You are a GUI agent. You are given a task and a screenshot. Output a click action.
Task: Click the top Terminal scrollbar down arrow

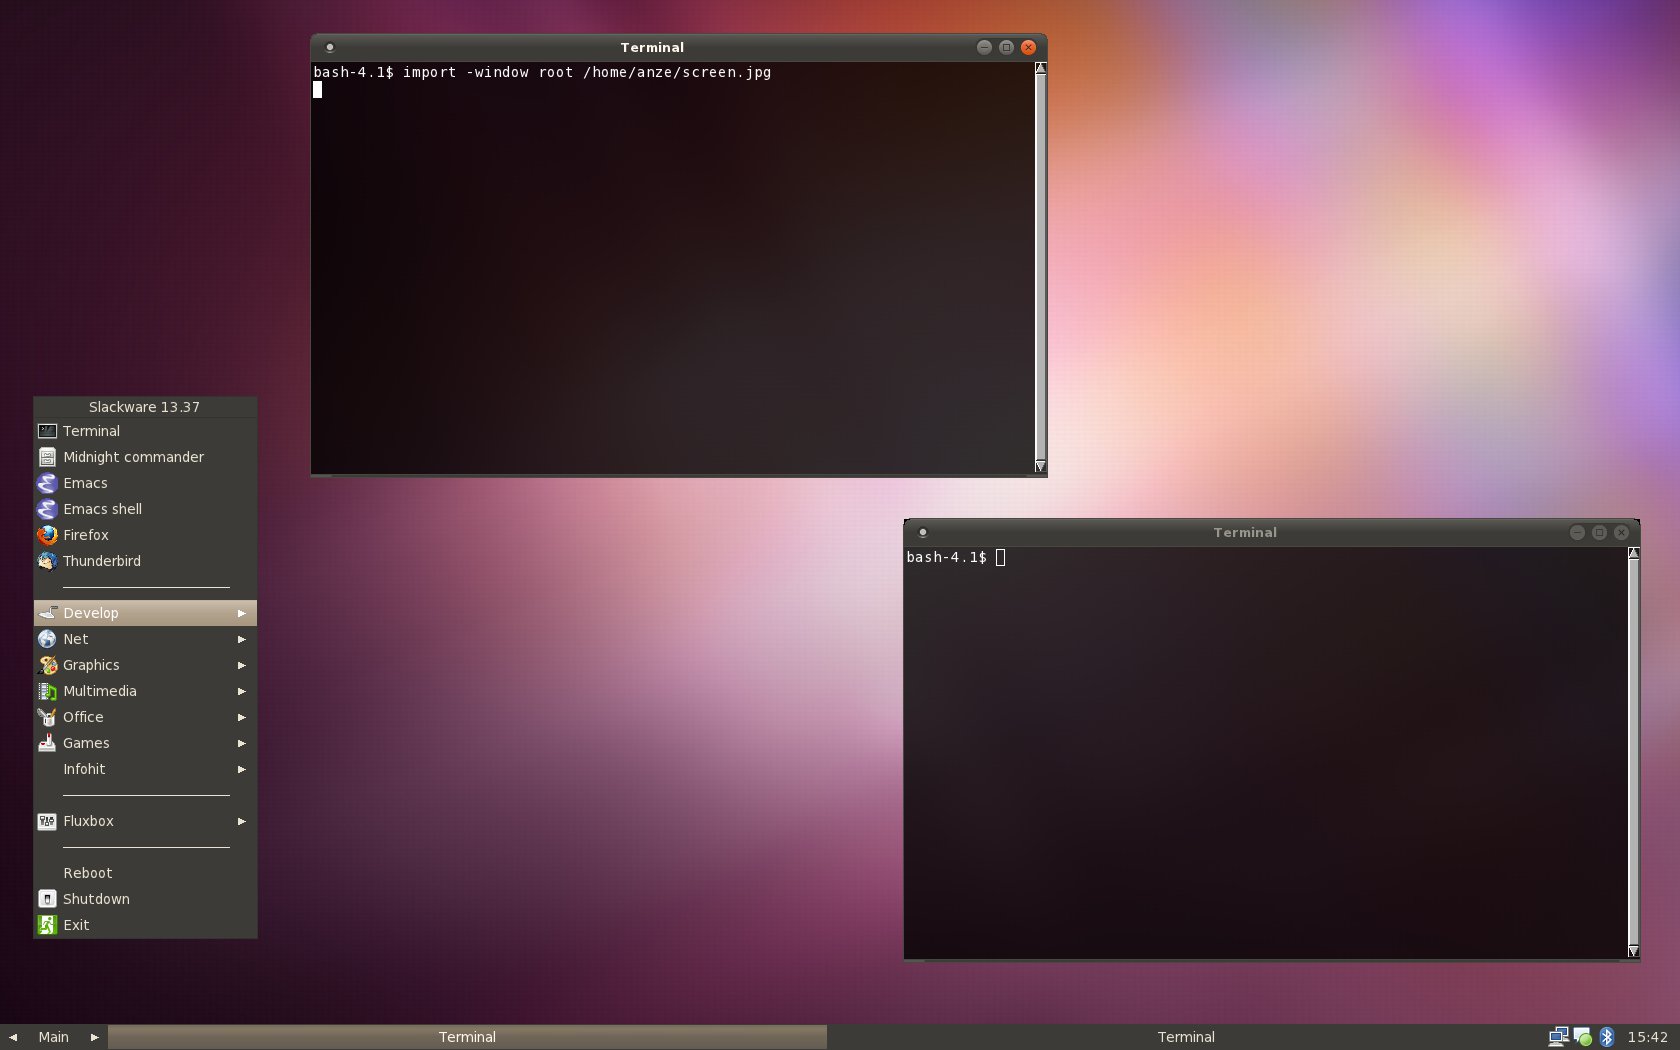[x=1040, y=466]
